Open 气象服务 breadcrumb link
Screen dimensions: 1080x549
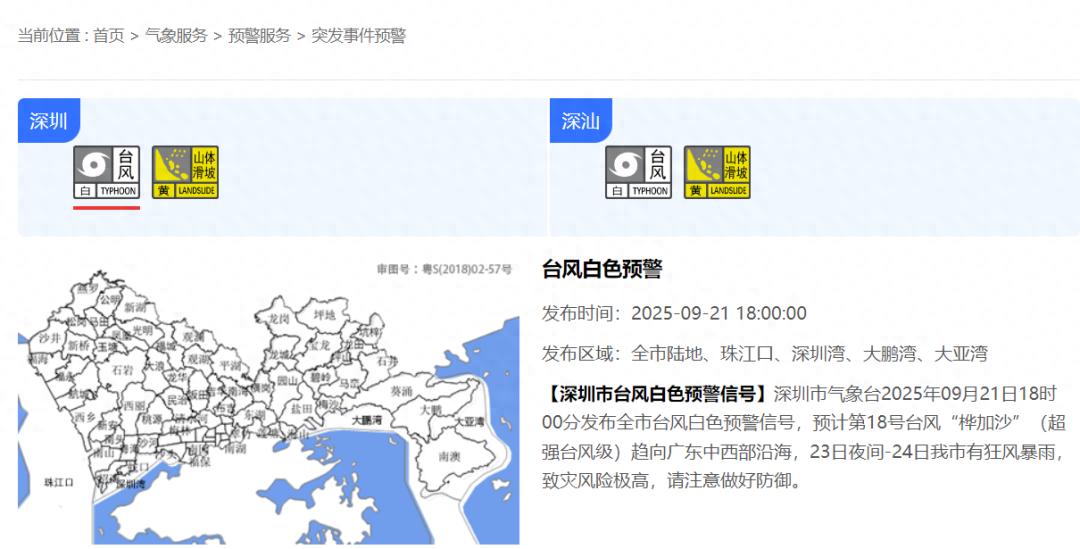(x=176, y=36)
